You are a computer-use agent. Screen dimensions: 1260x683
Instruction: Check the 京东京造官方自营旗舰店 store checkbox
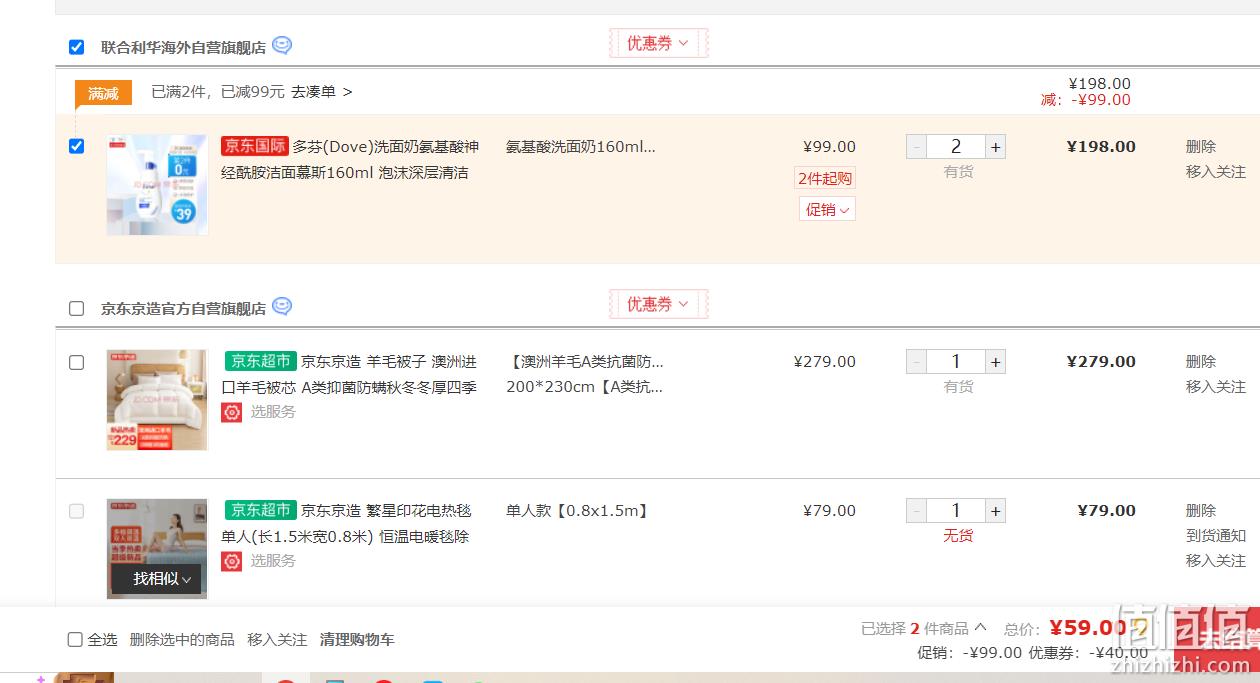(76, 308)
